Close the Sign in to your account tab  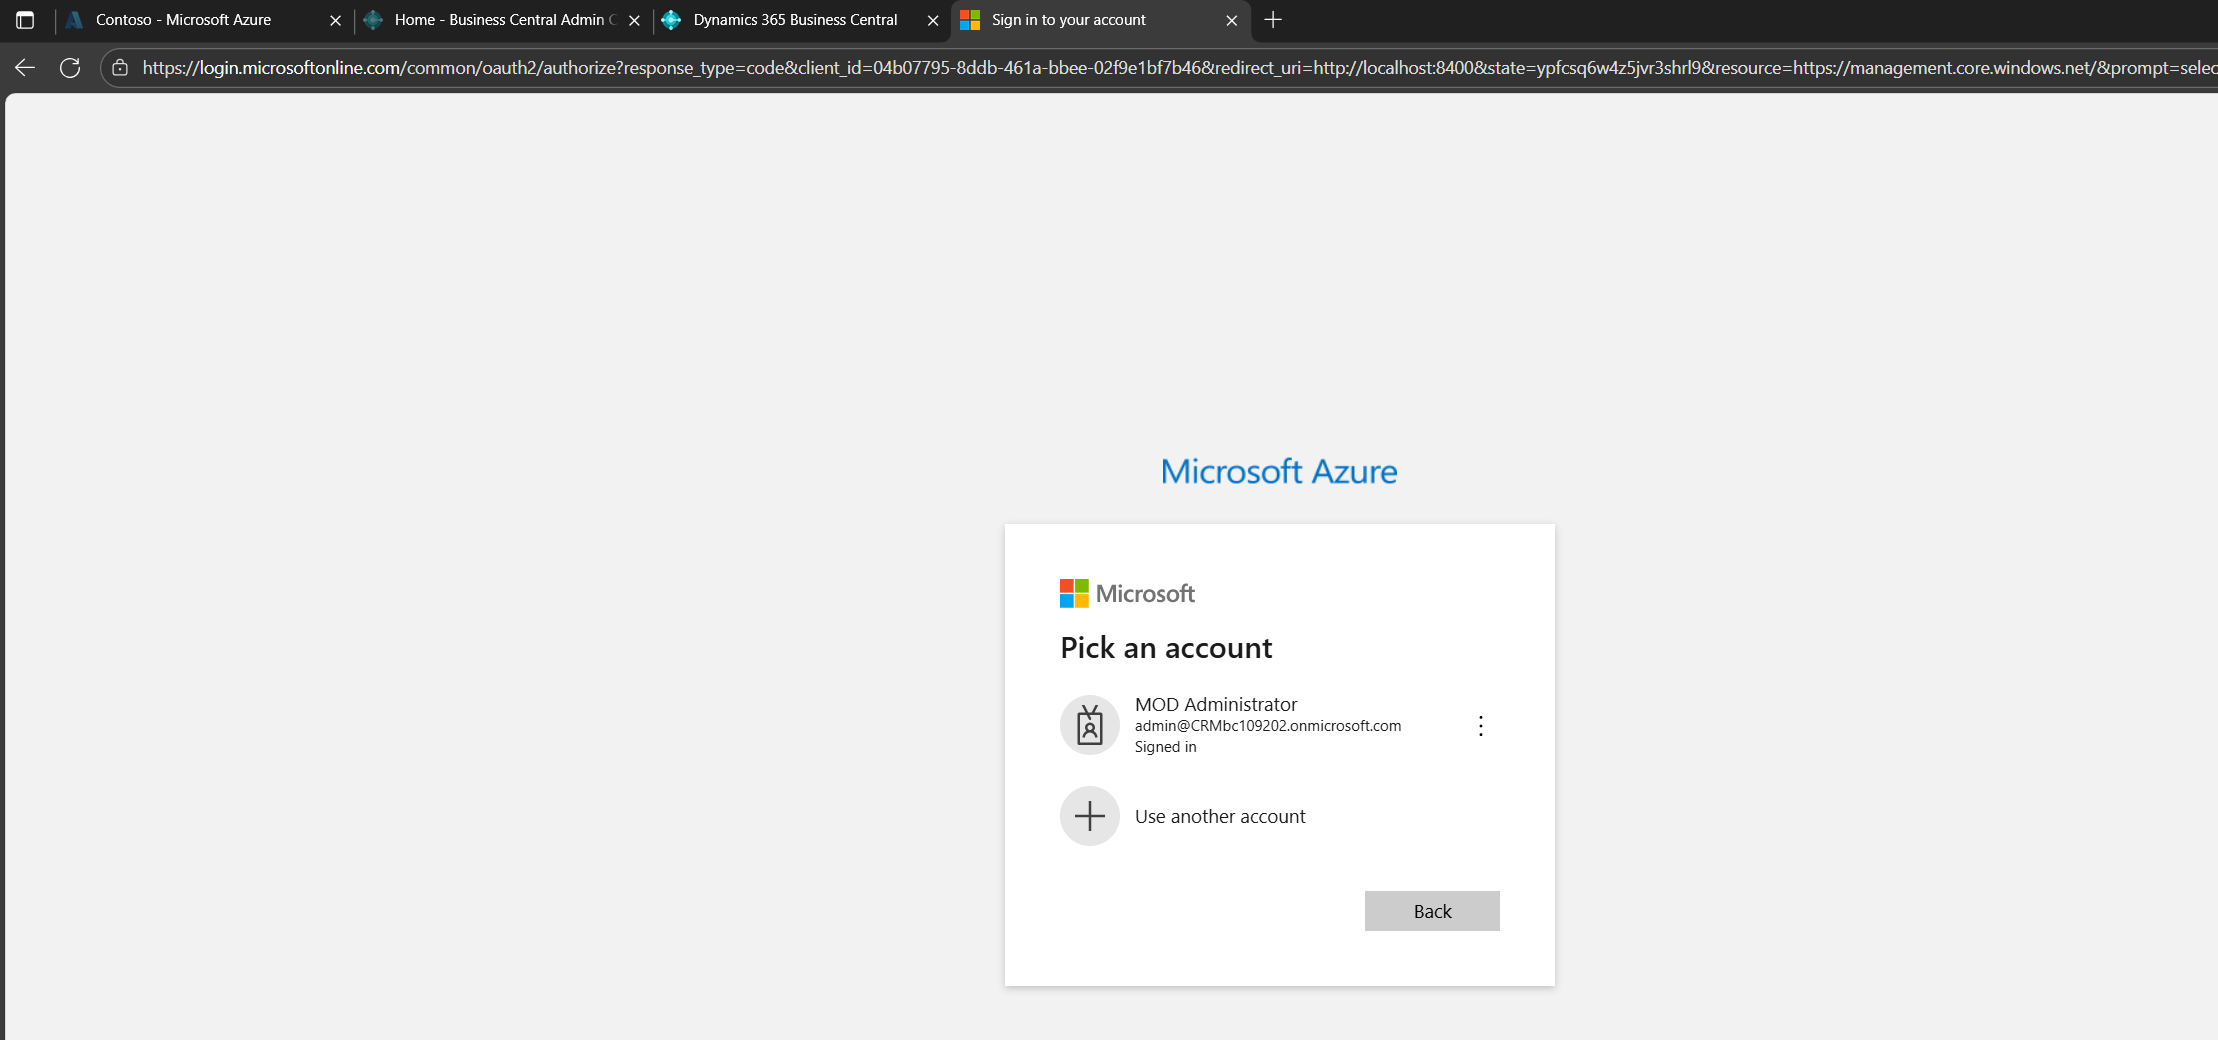coord(1232,20)
